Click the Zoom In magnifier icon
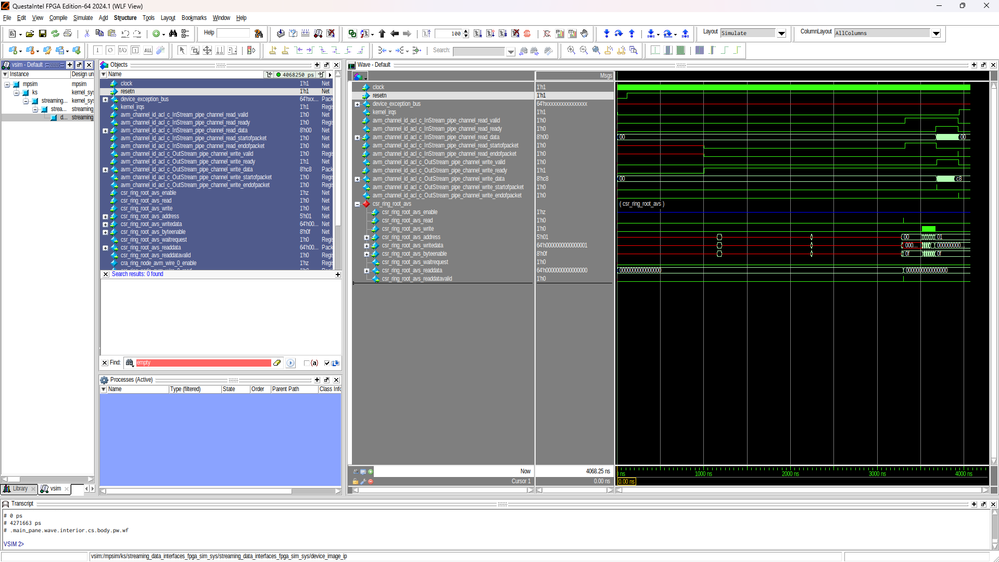The image size is (999, 562). 571,50
